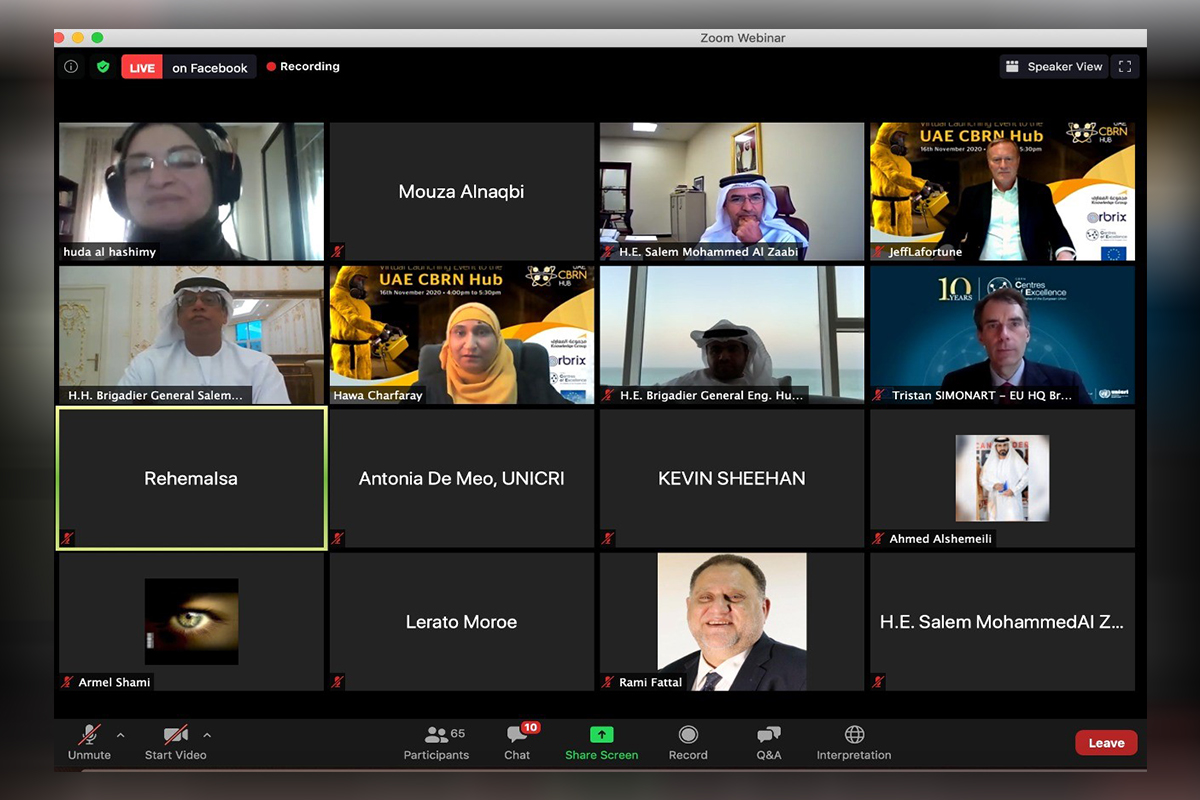This screenshot has height=800, width=1200.
Task: Click the muted mic icon beside Ahmed Alshemeili
Action: [878, 538]
